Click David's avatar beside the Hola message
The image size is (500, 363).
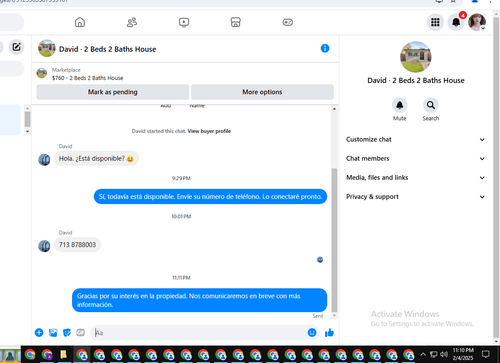pos(44,160)
